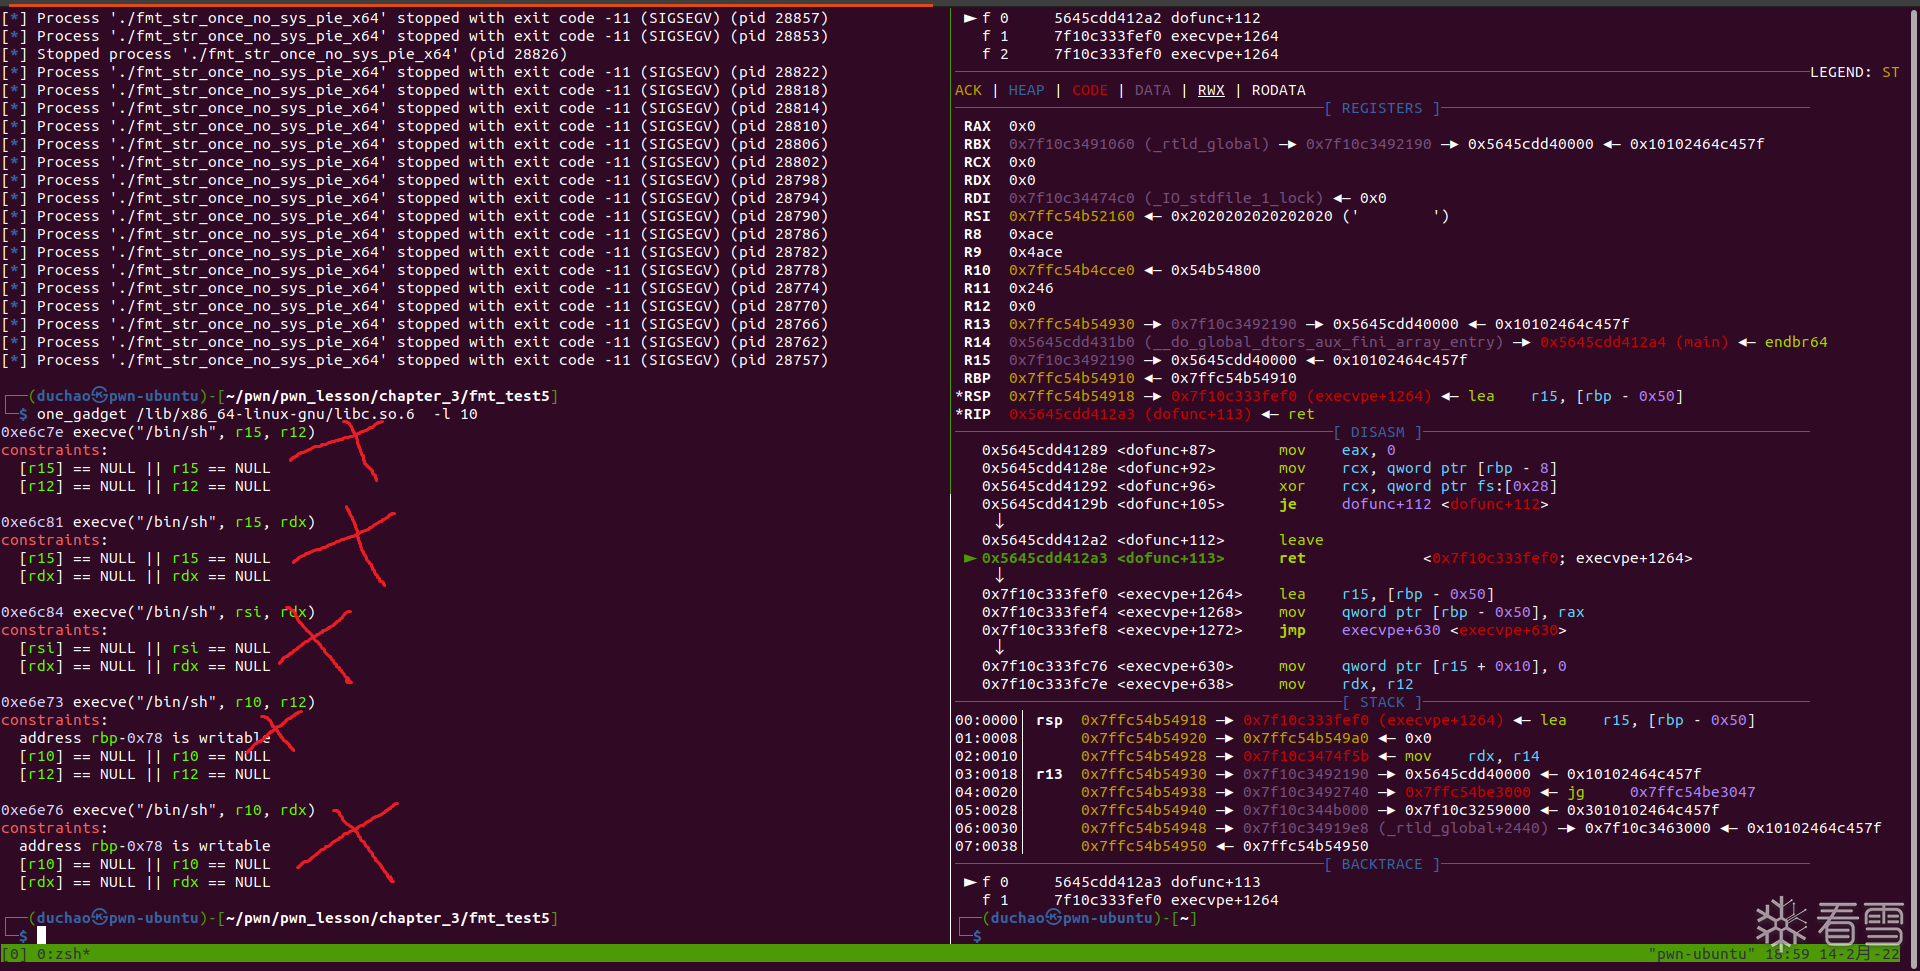Click top backtrace frame f 2 execvpe+1264
Screen dimensions: 1920x971
[1130, 54]
